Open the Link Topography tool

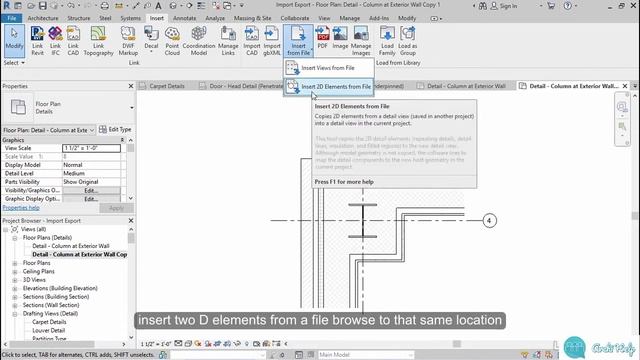click(x=98, y=41)
